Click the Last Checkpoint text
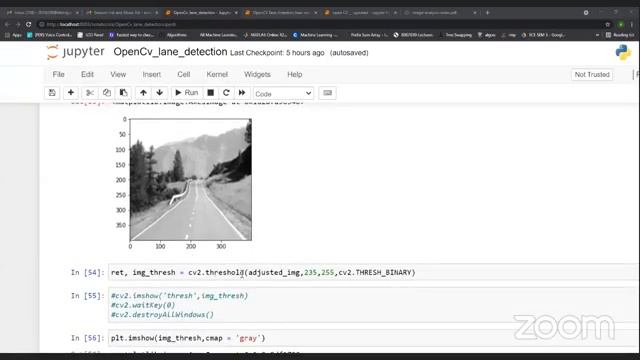This screenshot has width=640, height=360. pyautogui.click(x=277, y=53)
